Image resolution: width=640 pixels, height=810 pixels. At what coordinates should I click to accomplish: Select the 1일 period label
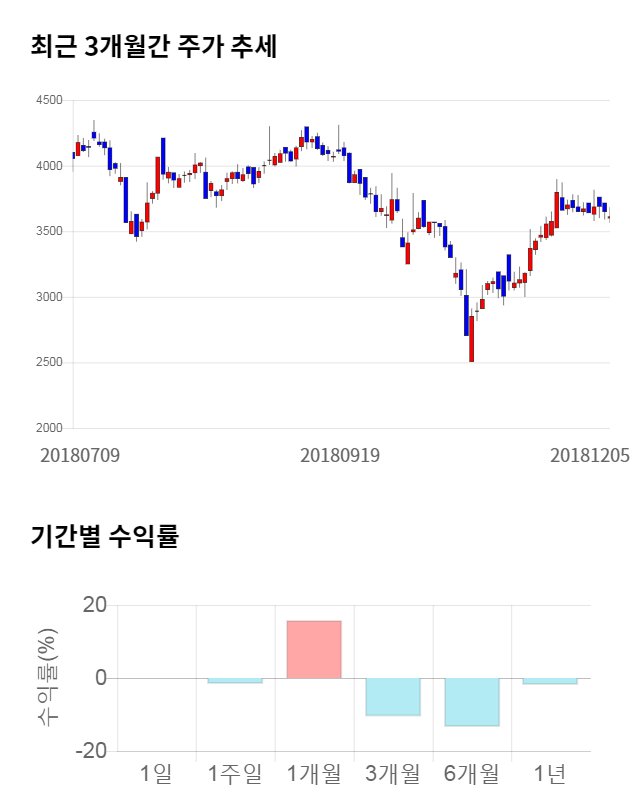(x=156, y=773)
